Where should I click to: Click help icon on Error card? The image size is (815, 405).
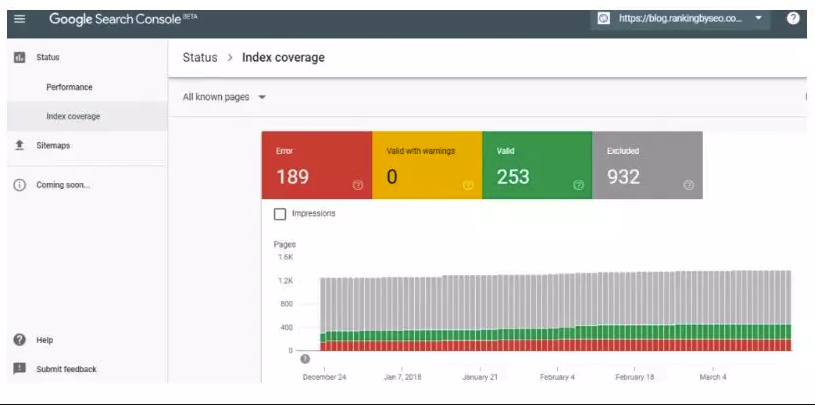358,185
